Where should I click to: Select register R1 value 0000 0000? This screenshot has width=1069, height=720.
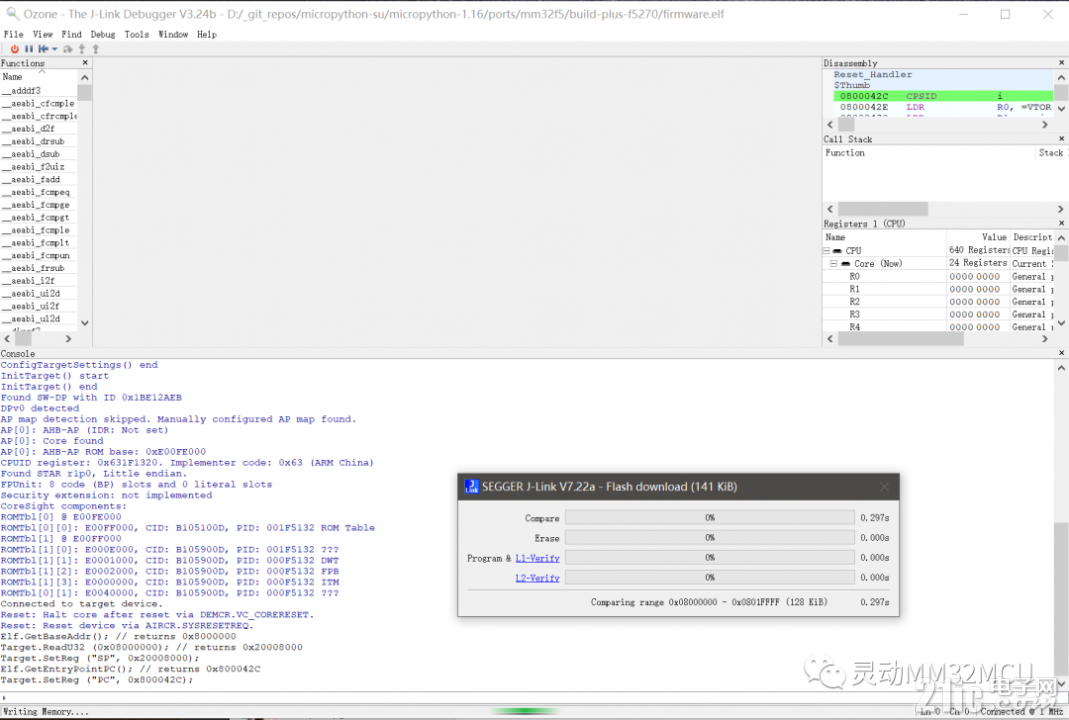click(974, 289)
